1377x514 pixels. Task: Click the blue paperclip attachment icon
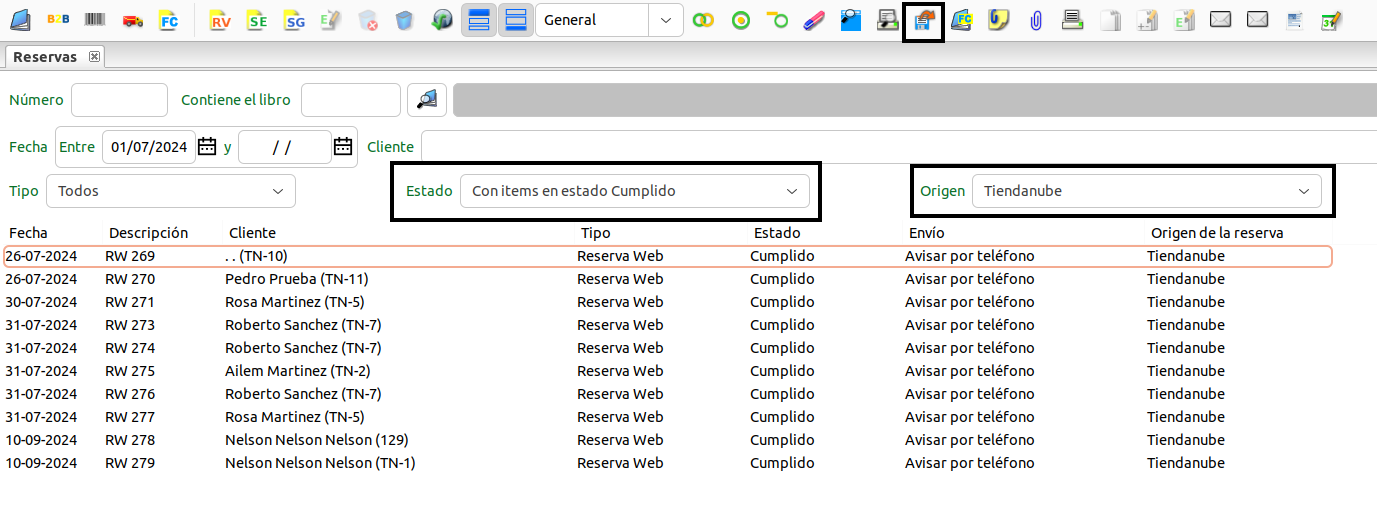coord(1035,20)
